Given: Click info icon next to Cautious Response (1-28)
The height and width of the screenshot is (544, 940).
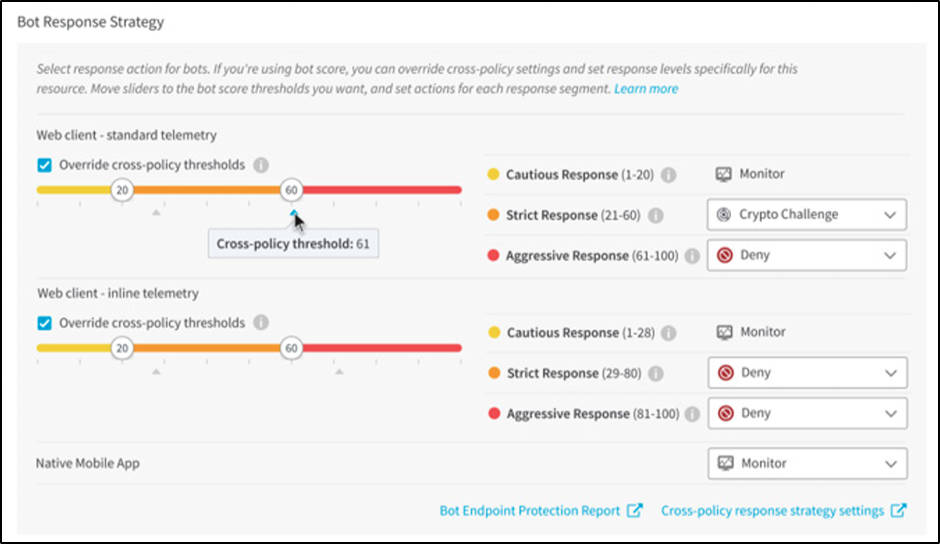Looking at the screenshot, I should point(669,333).
